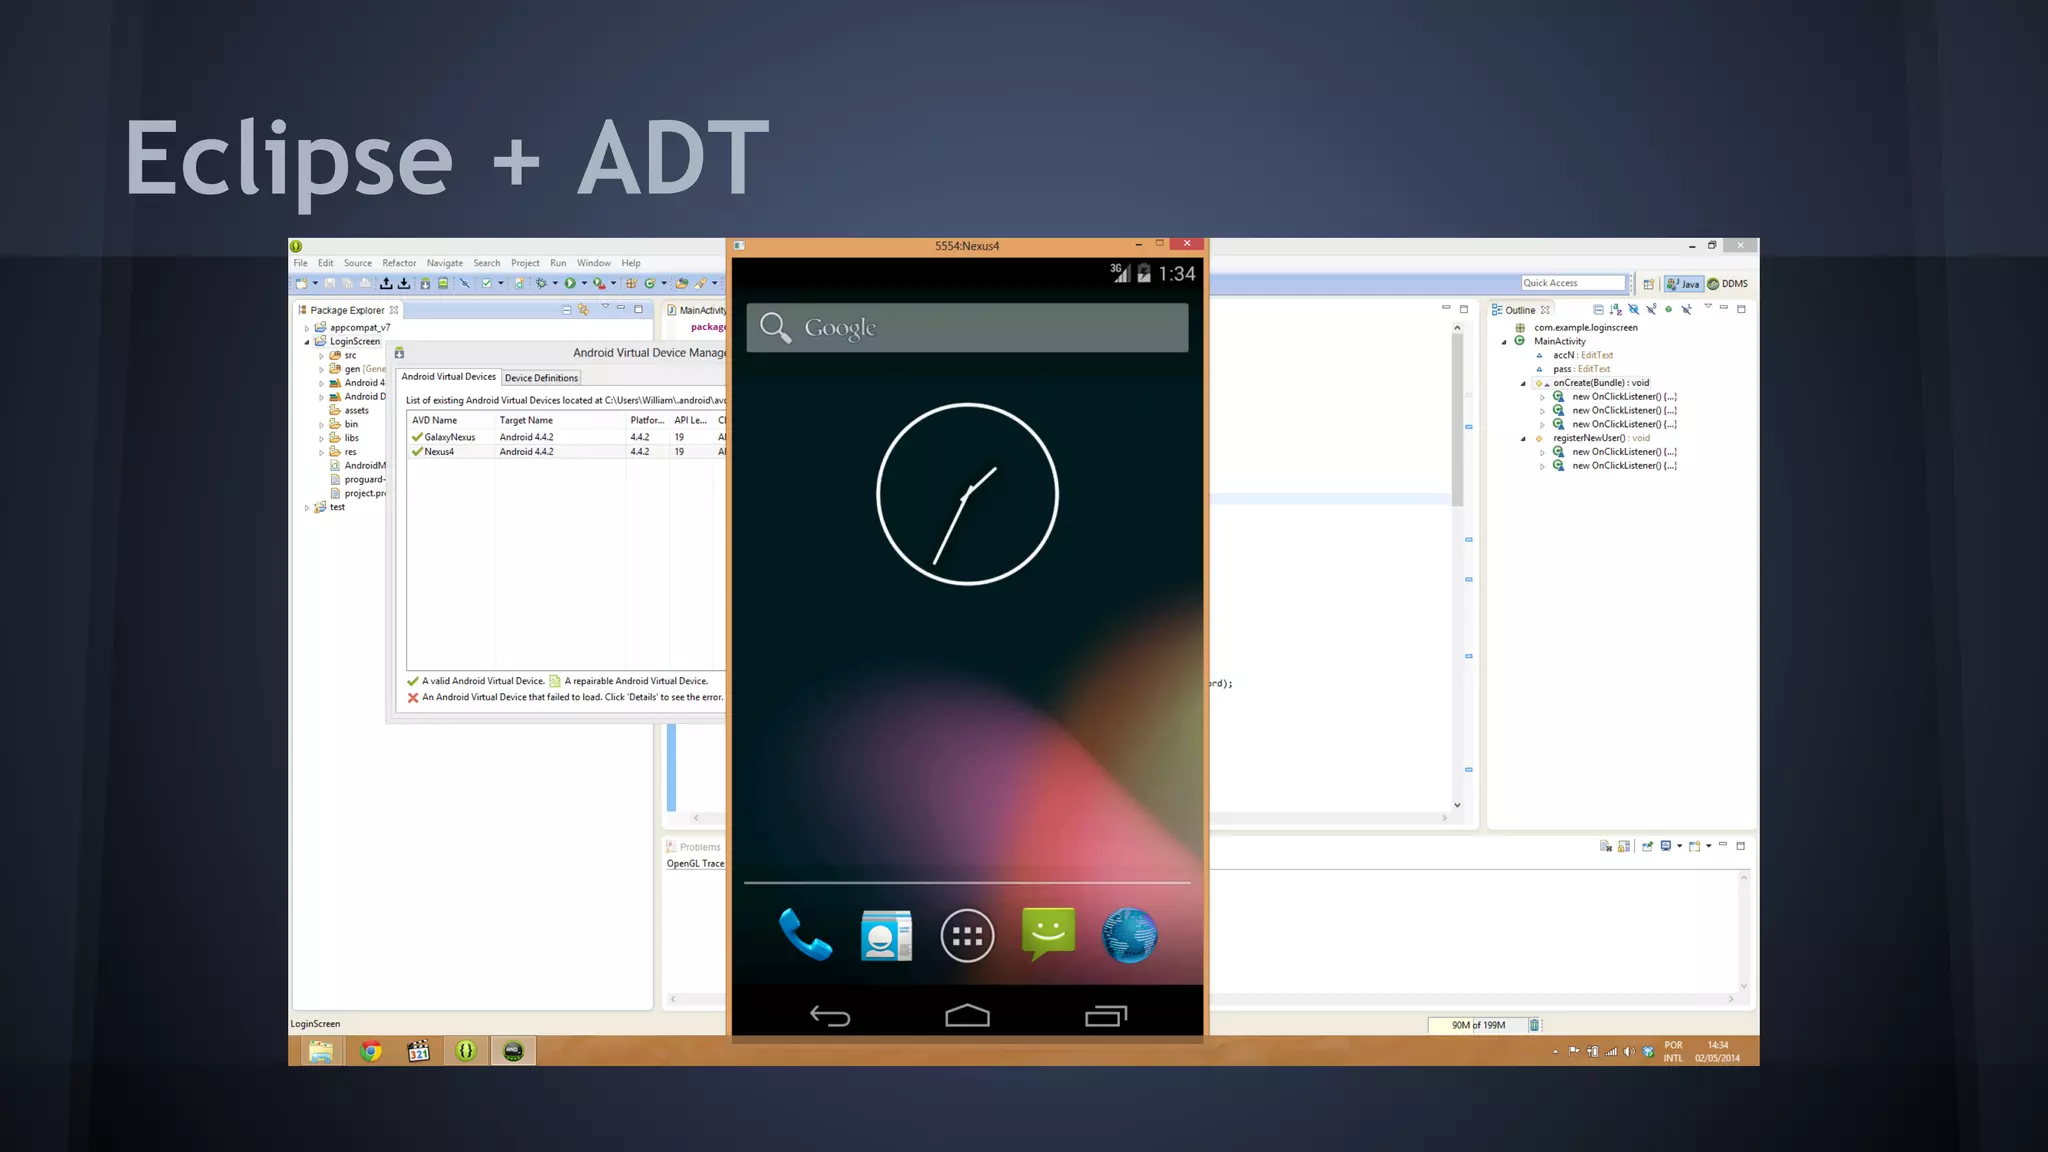Open the Refactor menu
This screenshot has width=2048, height=1152.
coord(399,263)
